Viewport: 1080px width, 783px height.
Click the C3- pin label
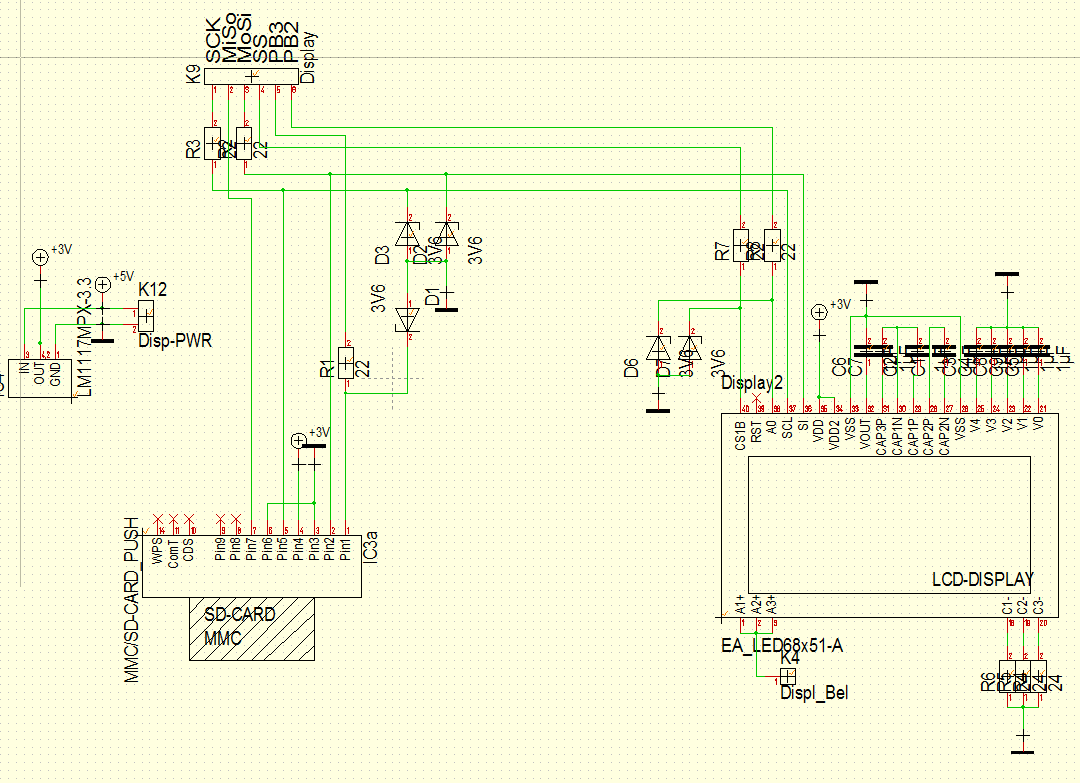pyautogui.click(x=1038, y=606)
